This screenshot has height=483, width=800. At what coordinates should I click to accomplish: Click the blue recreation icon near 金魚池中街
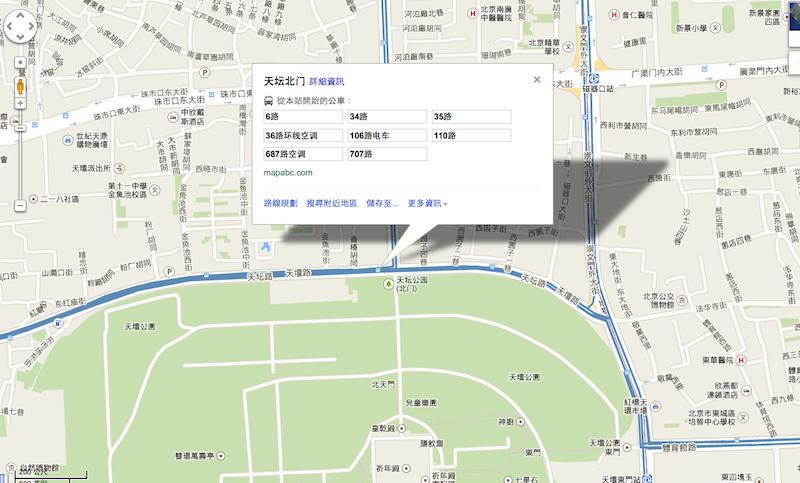(x=265, y=247)
